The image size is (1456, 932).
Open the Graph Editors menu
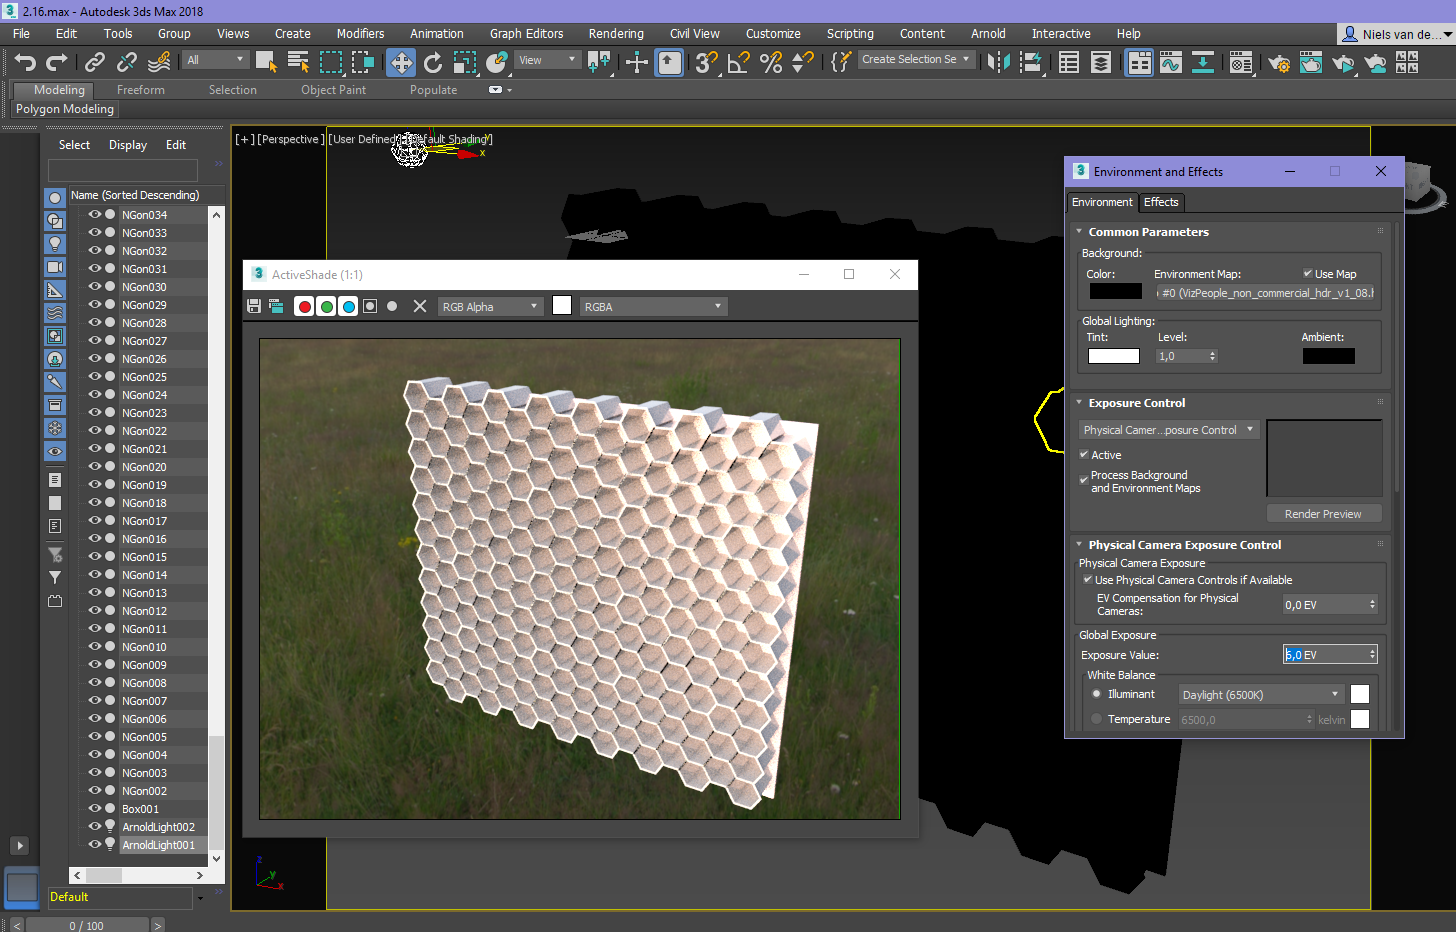coord(526,33)
